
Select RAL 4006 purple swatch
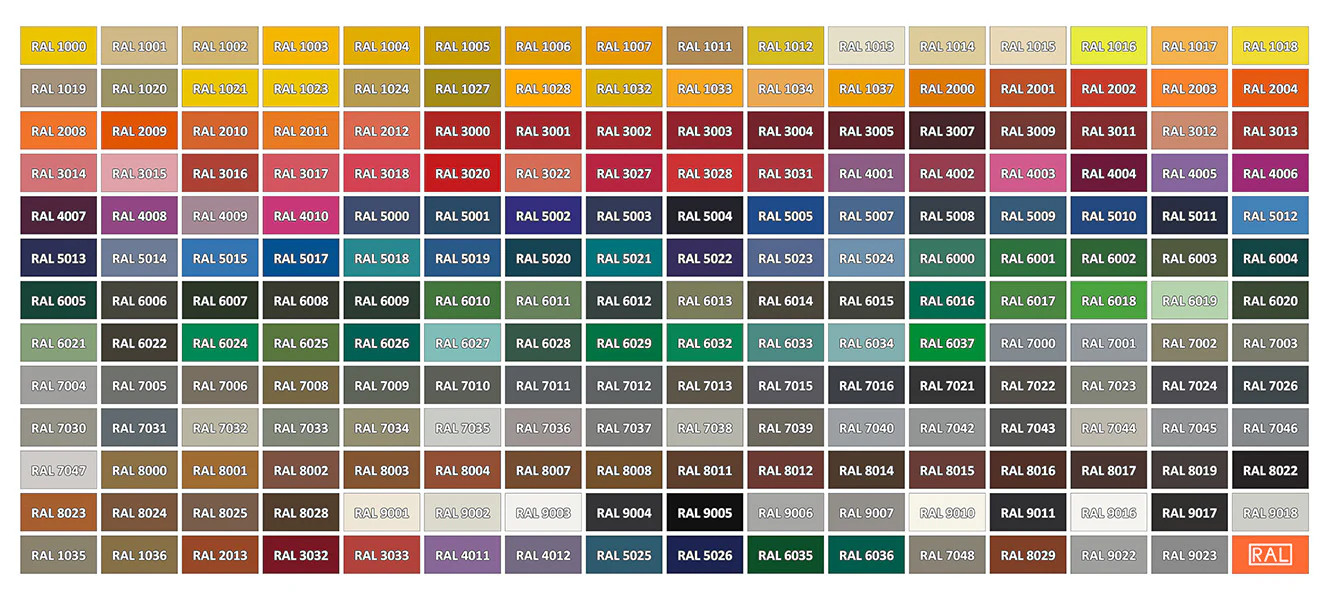(x=1270, y=172)
